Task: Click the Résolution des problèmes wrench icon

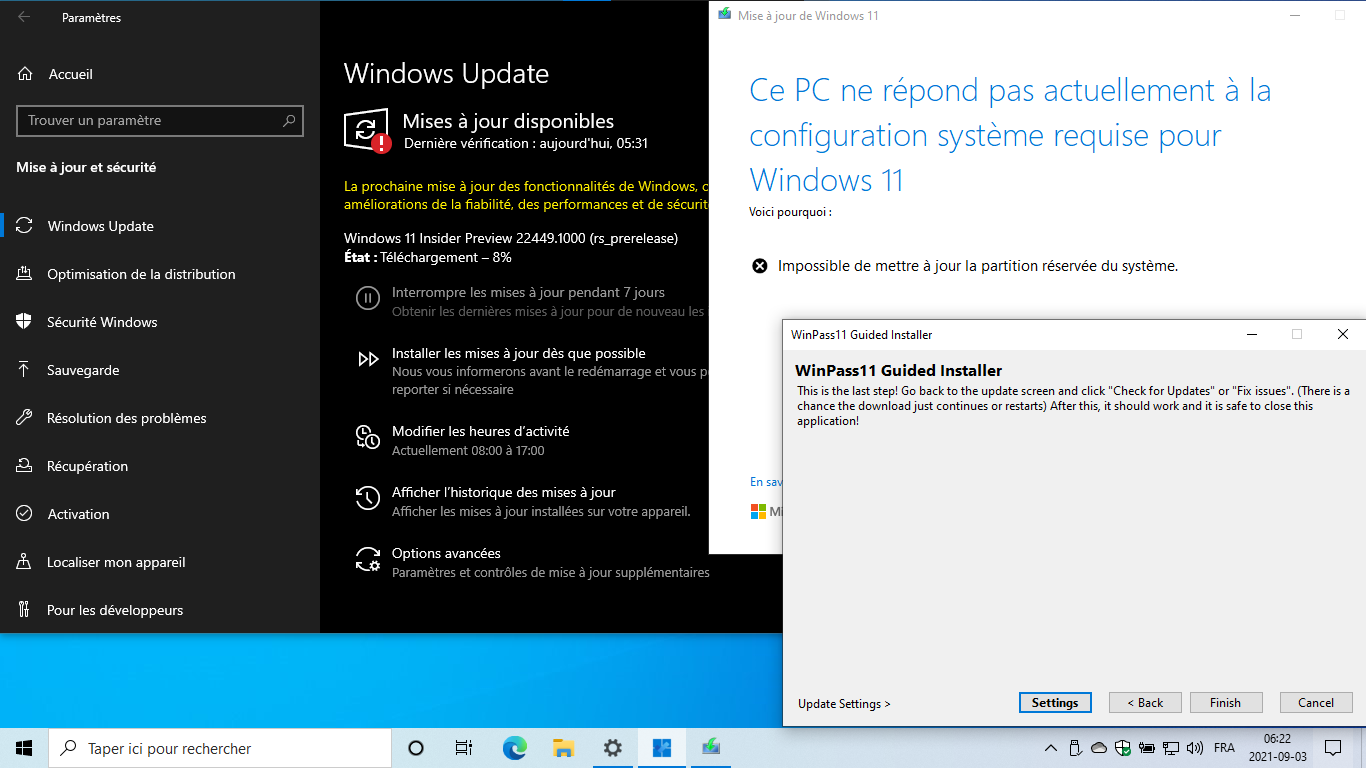Action: coord(25,418)
